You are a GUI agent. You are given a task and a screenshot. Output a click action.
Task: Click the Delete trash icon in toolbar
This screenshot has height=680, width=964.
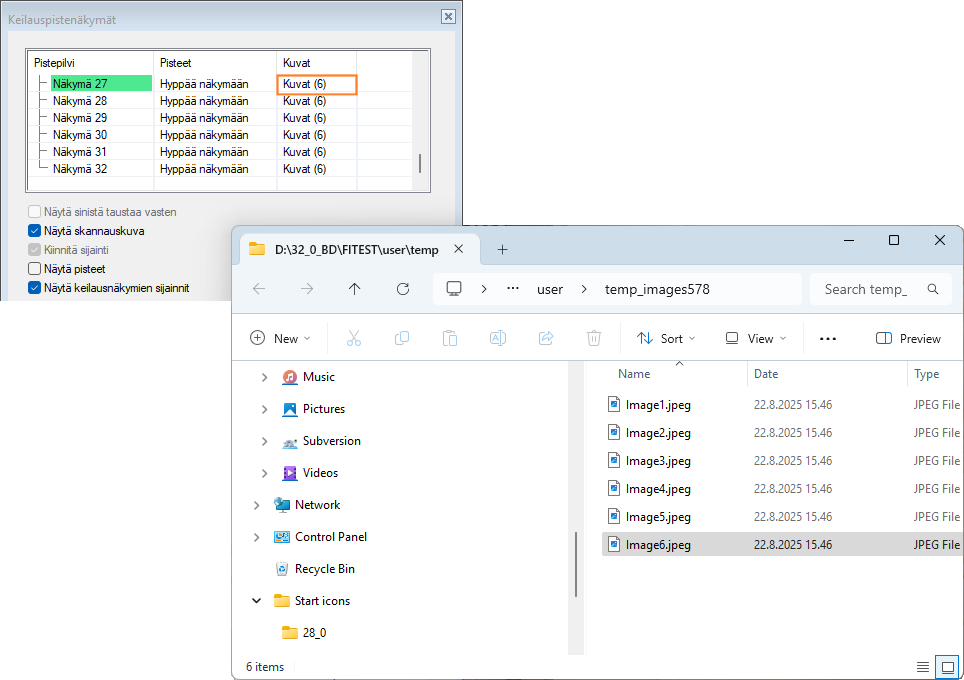594,339
